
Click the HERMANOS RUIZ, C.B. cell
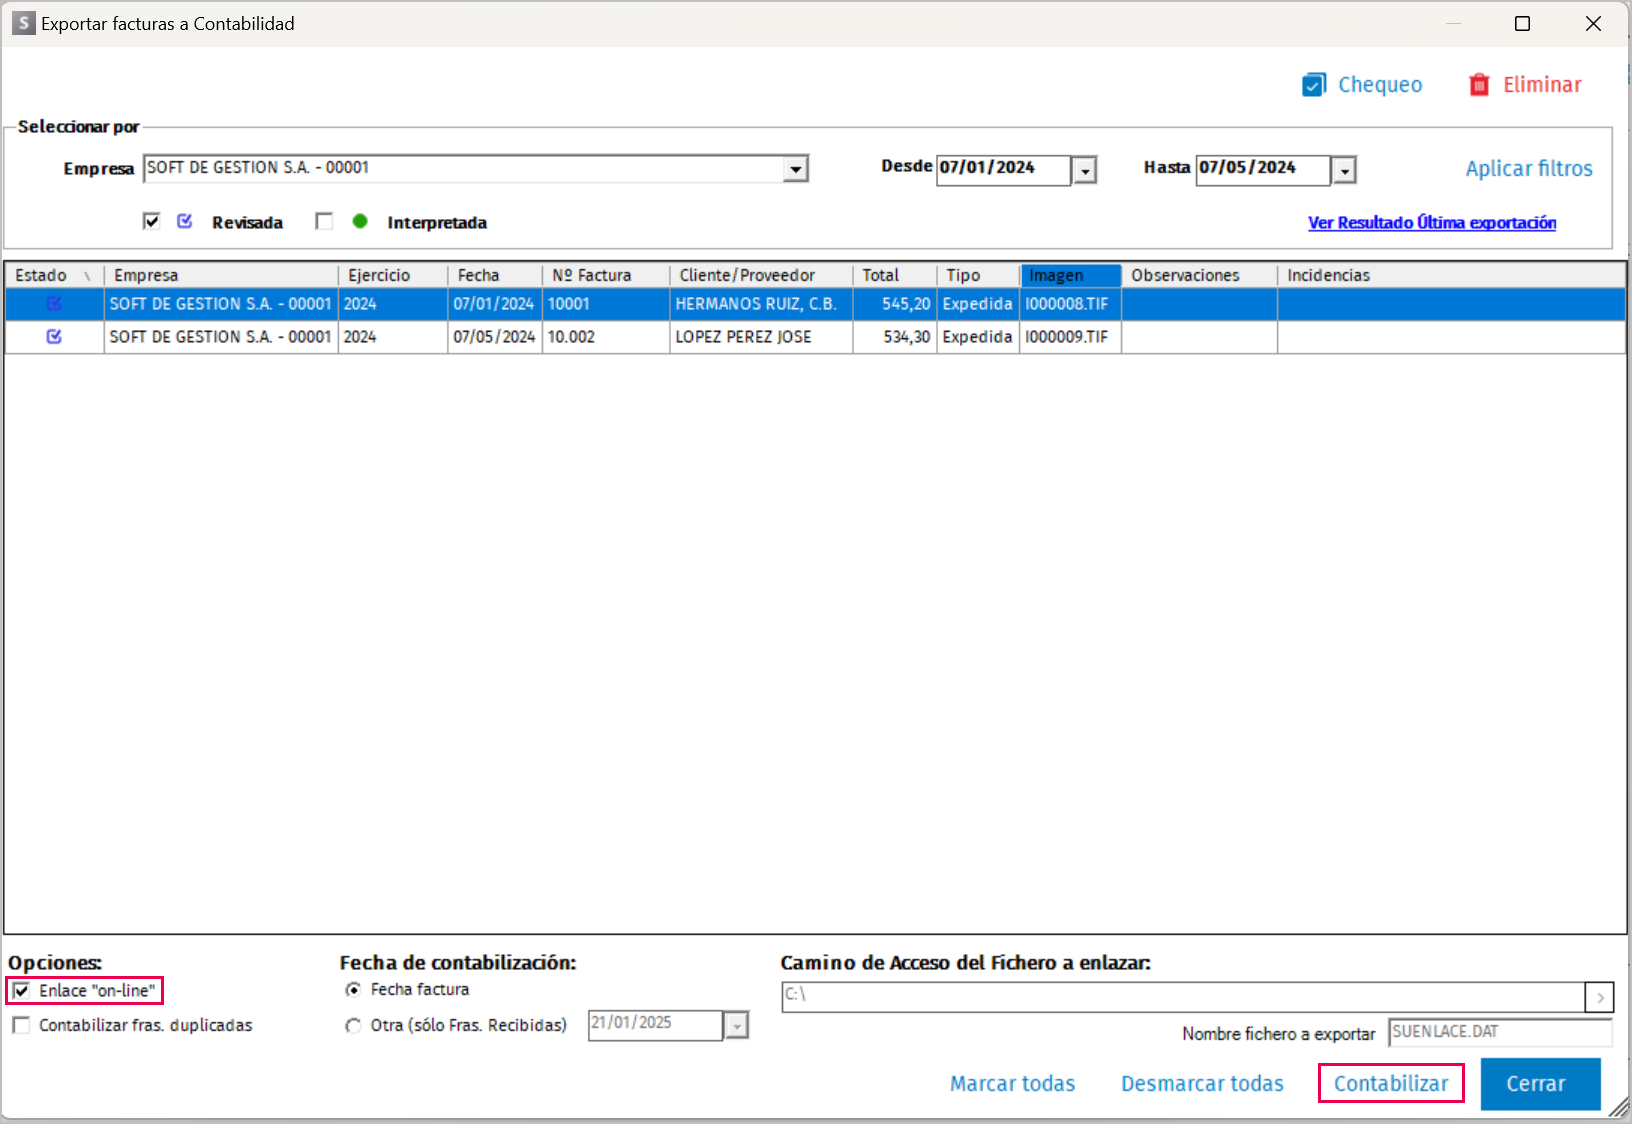(x=761, y=304)
